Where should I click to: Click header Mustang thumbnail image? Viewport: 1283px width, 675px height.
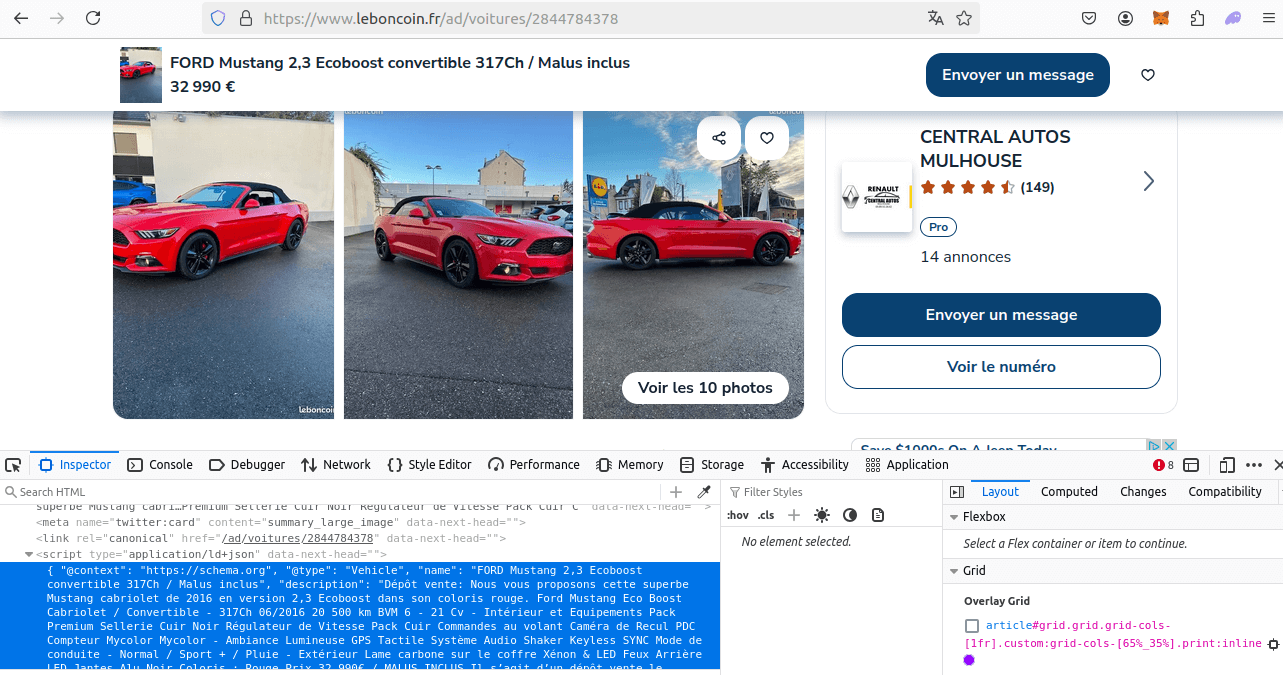(x=141, y=75)
